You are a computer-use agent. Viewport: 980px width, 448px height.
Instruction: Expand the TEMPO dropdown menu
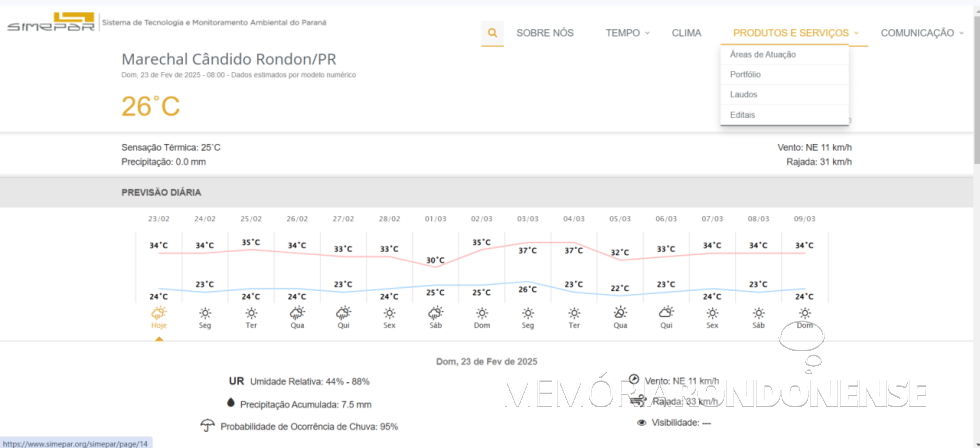pyautogui.click(x=627, y=33)
